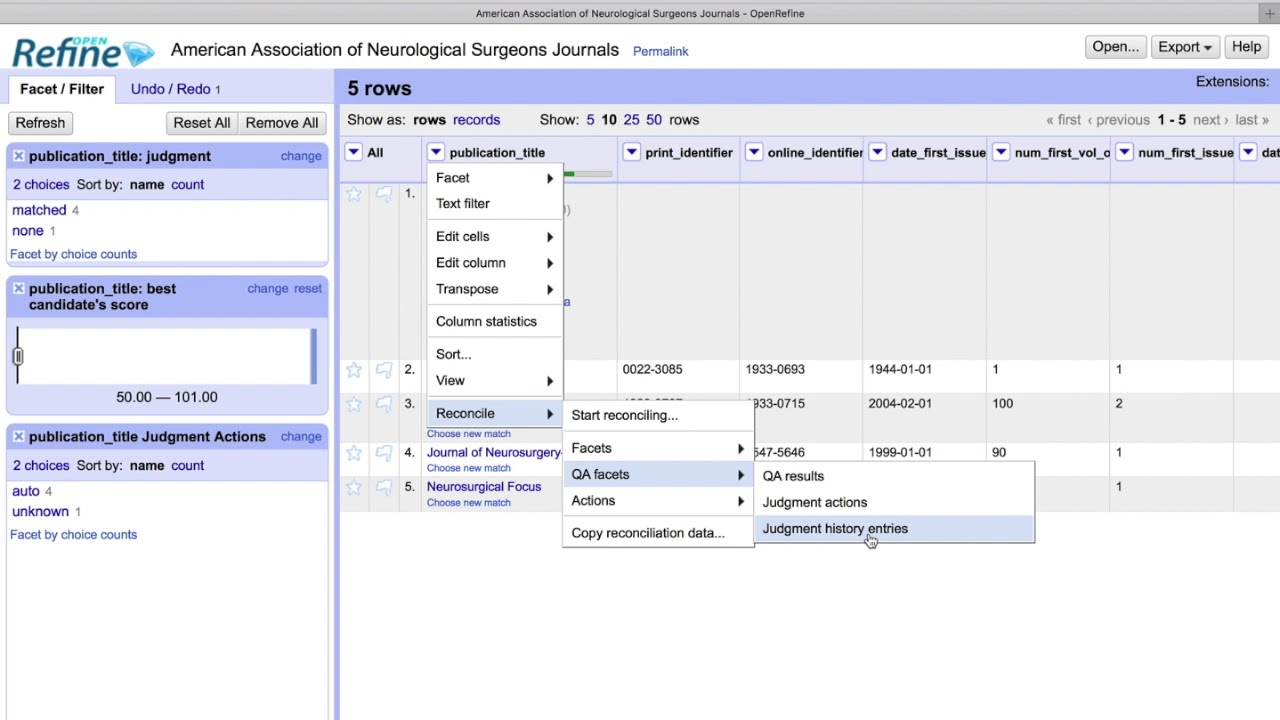Show as records
The width and height of the screenshot is (1280, 720).
pyautogui.click(x=476, y=120)
